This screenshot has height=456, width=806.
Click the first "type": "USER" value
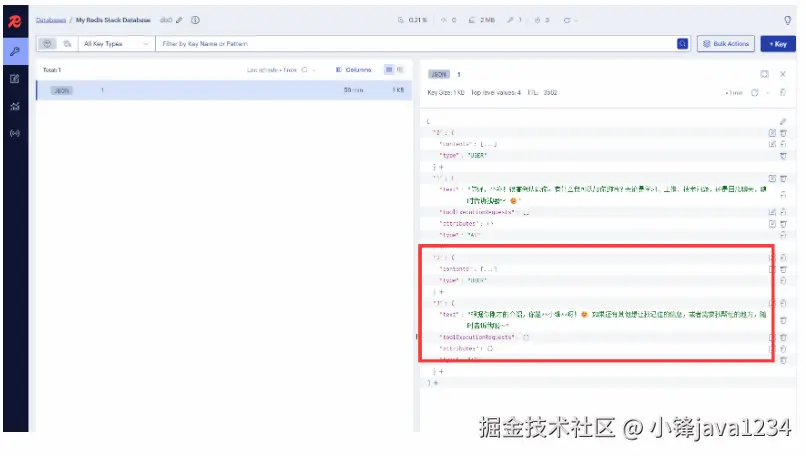pyautogui.click(x=477, y=155)
